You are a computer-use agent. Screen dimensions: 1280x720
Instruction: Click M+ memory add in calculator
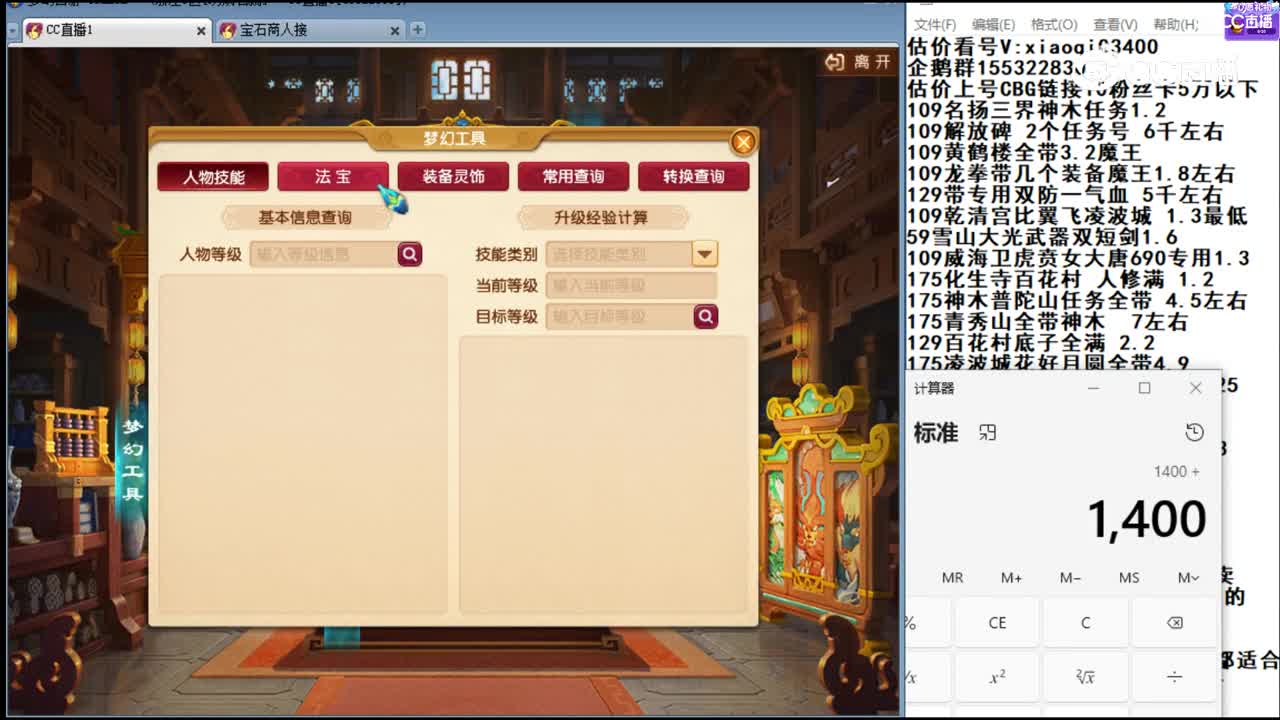tap(1011, 577)
